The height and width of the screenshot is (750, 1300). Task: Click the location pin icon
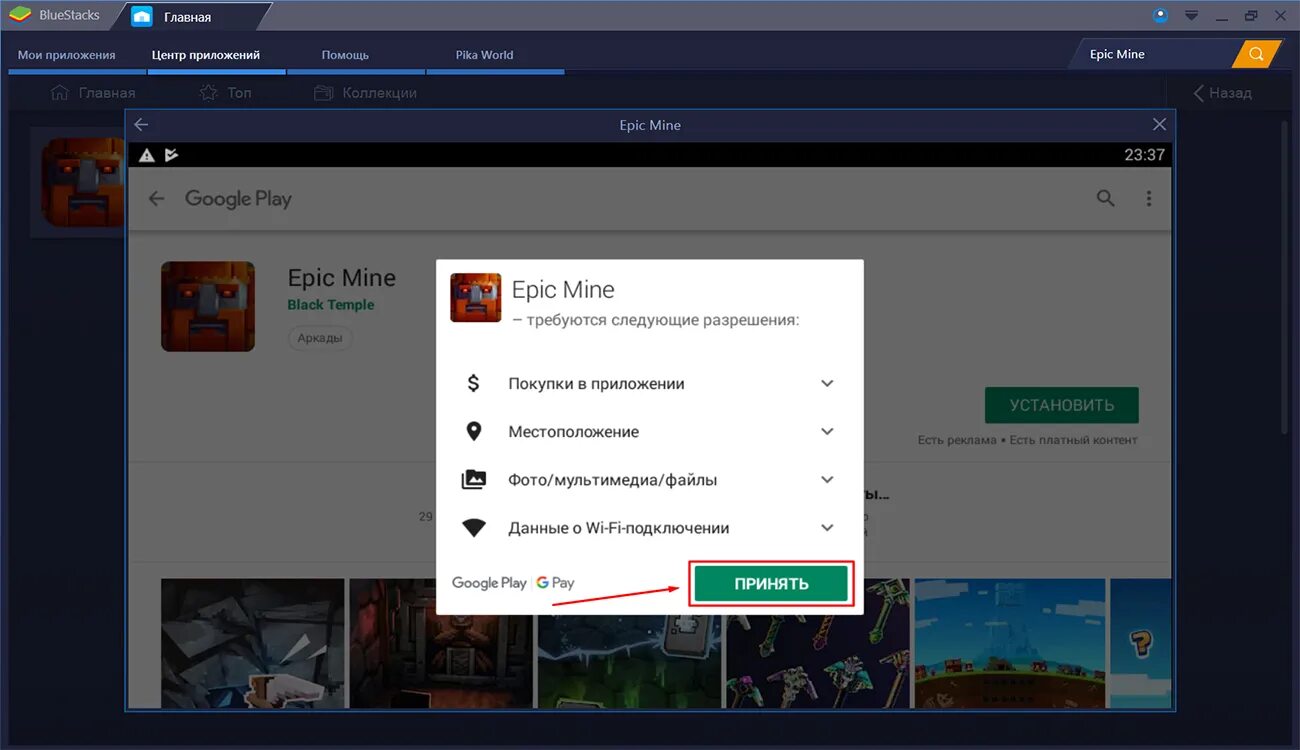(x=474, y=432)
